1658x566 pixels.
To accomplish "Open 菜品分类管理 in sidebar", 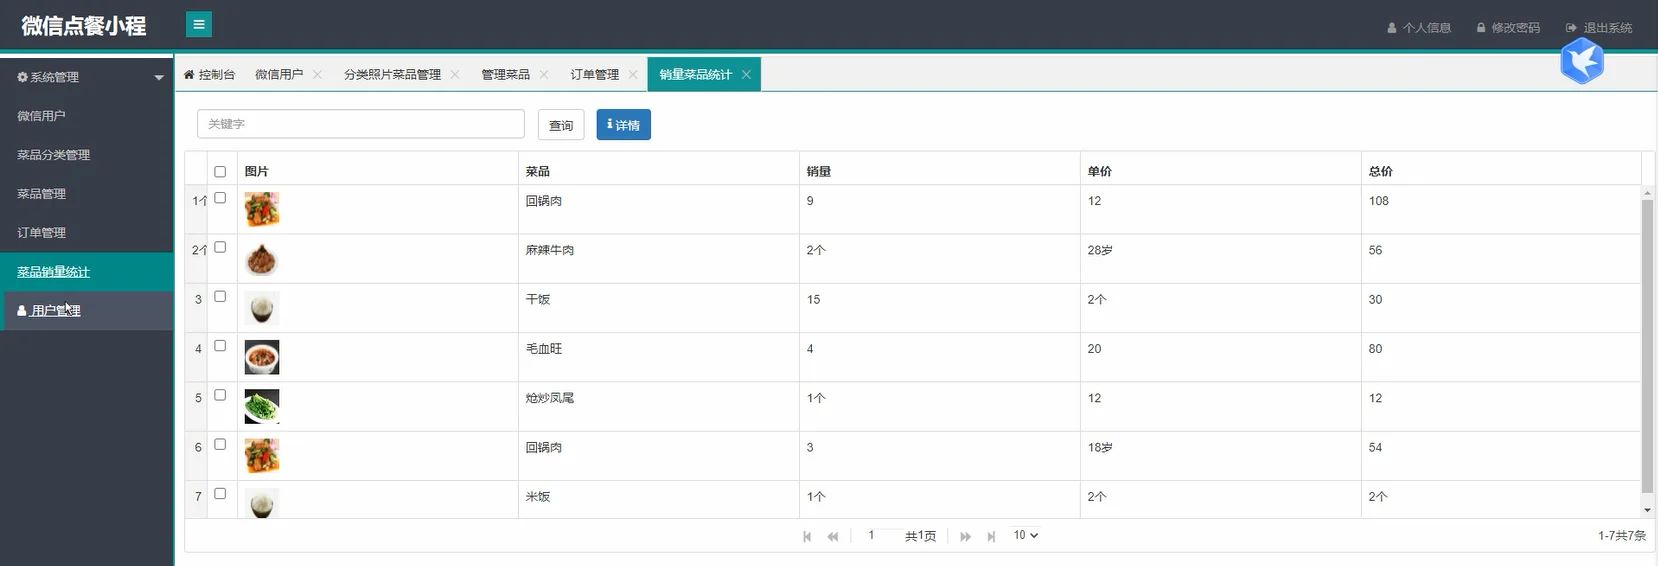I will [x=87, y=155].
